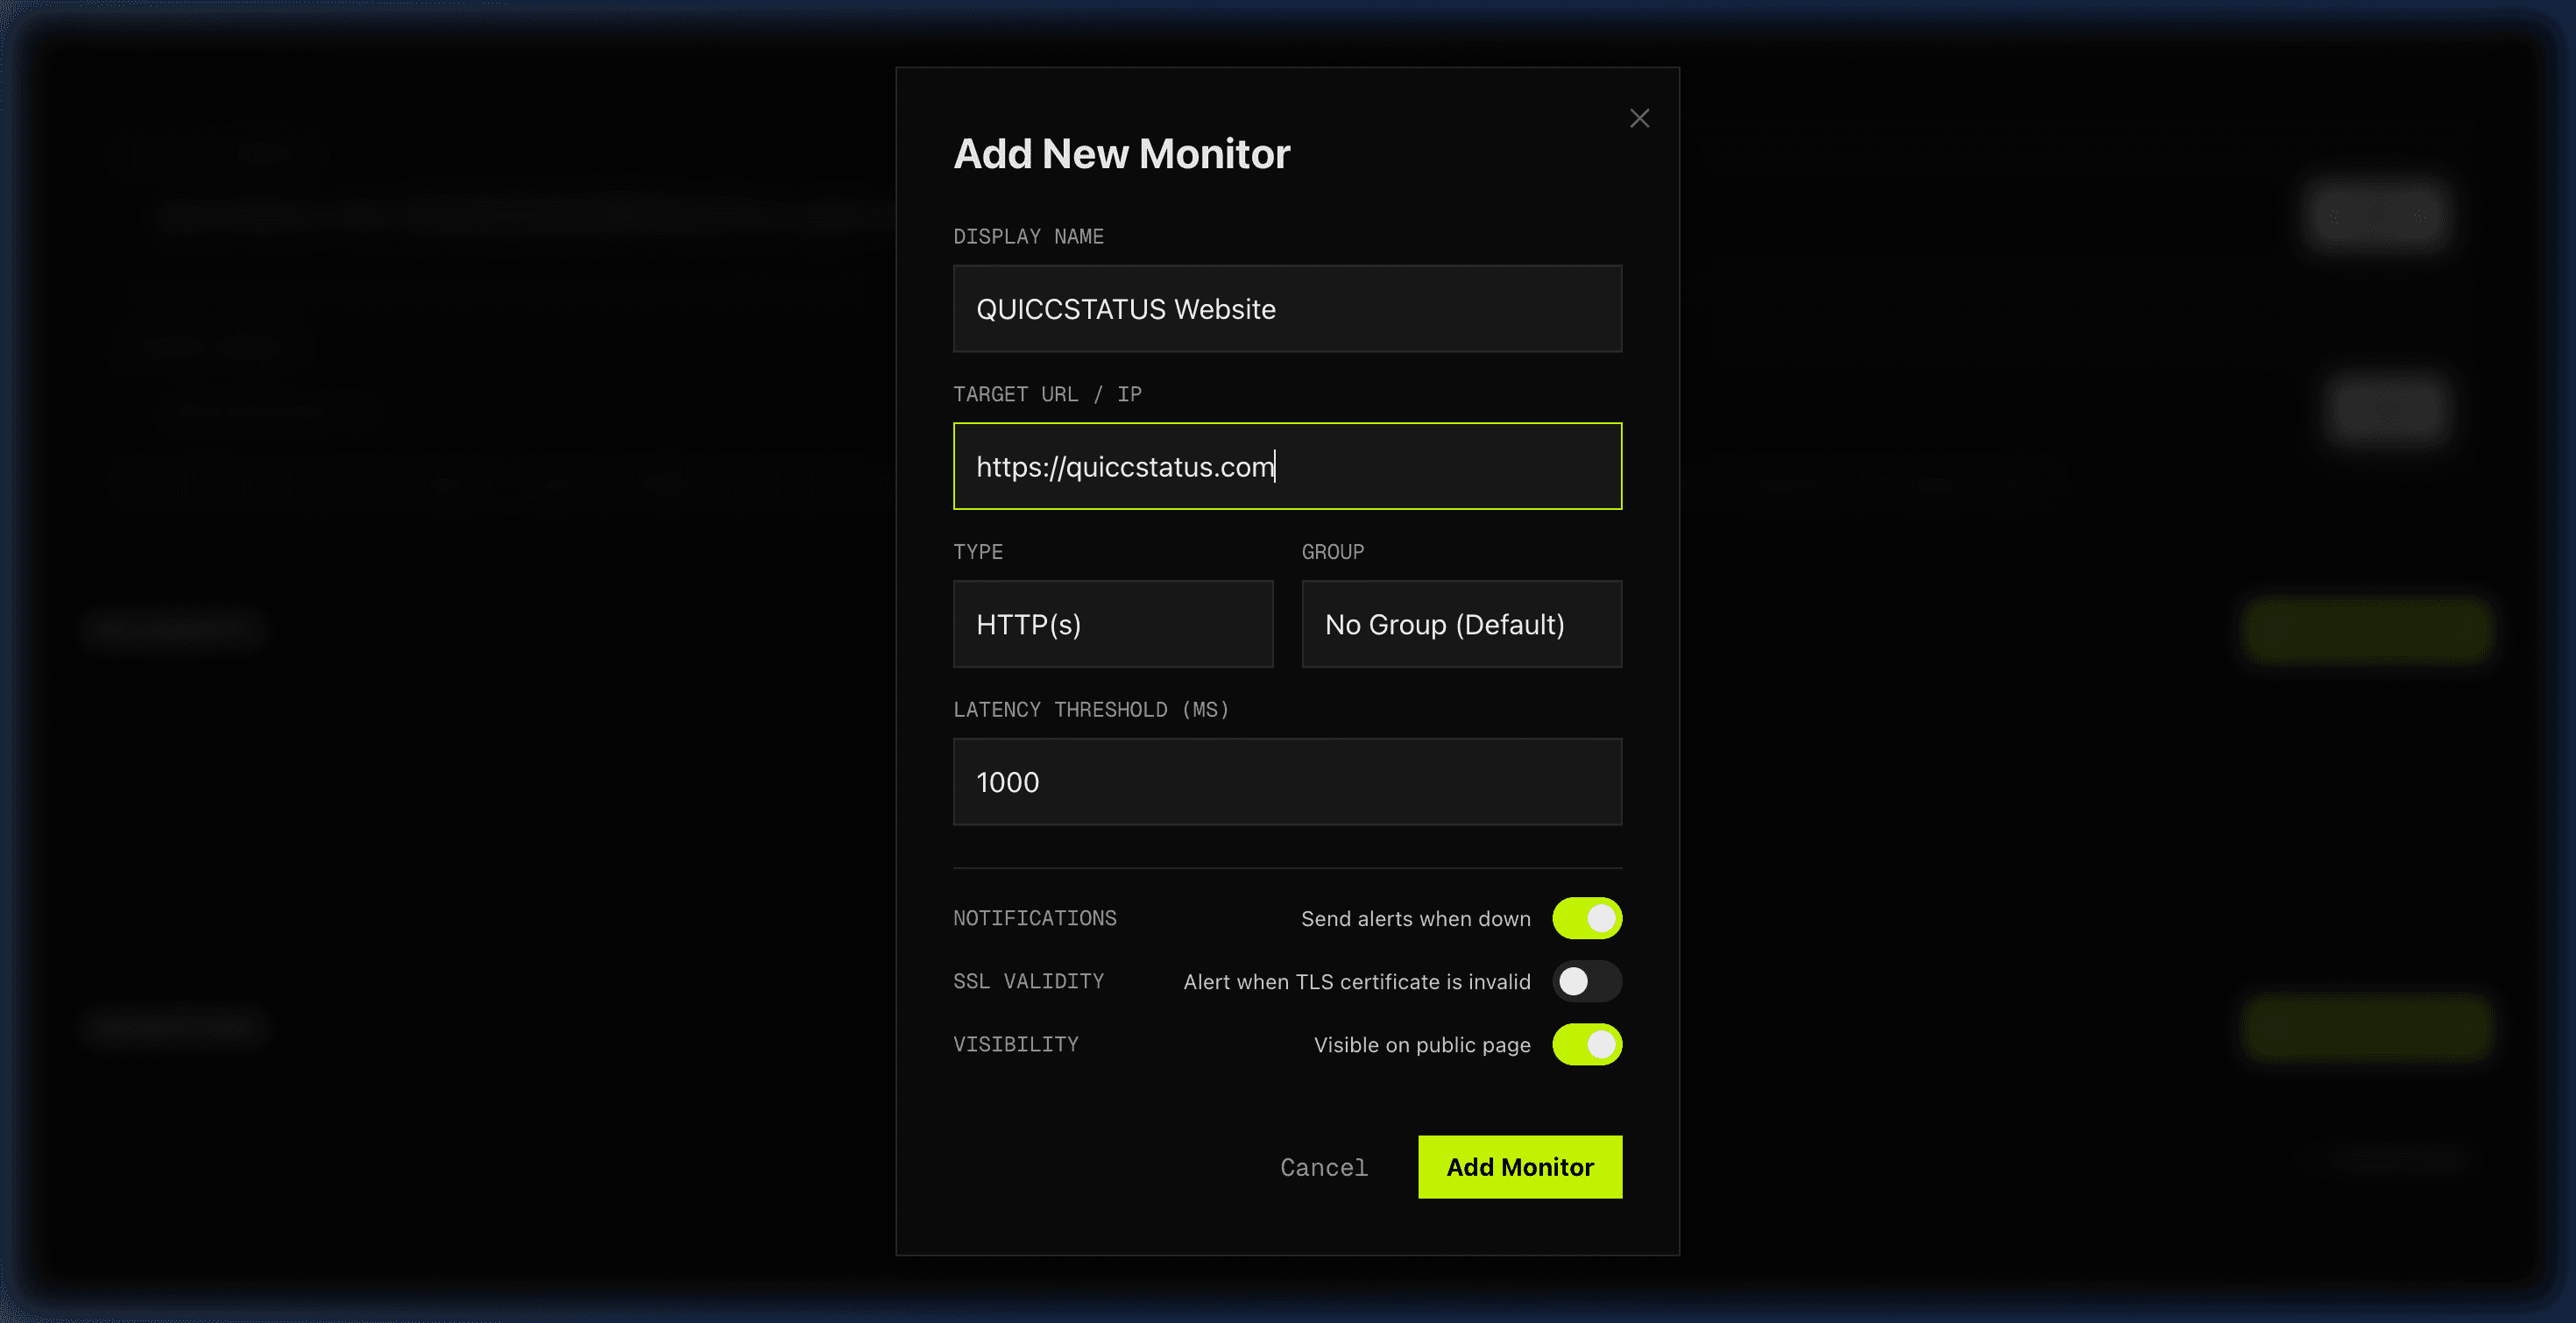Click the NOTIFICATIONS row label
The height and width of the screenshot is (1323, 2576).
tap(1034, 918)
